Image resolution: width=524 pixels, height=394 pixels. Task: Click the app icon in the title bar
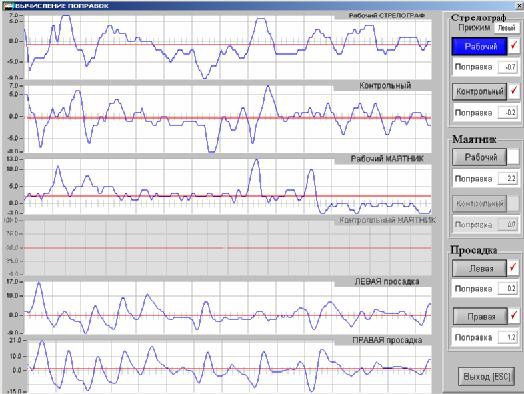[x=8, y=6]
